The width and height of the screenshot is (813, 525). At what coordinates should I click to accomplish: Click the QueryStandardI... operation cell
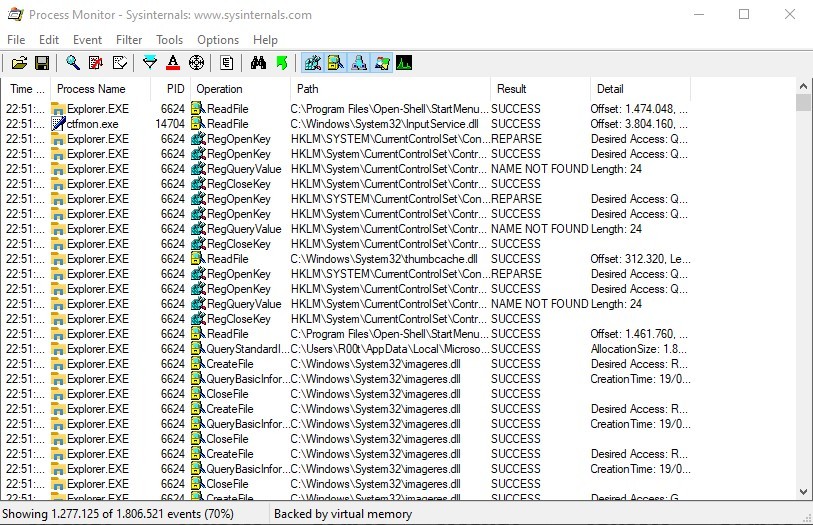pyautogui.click(x=247, y=349)
